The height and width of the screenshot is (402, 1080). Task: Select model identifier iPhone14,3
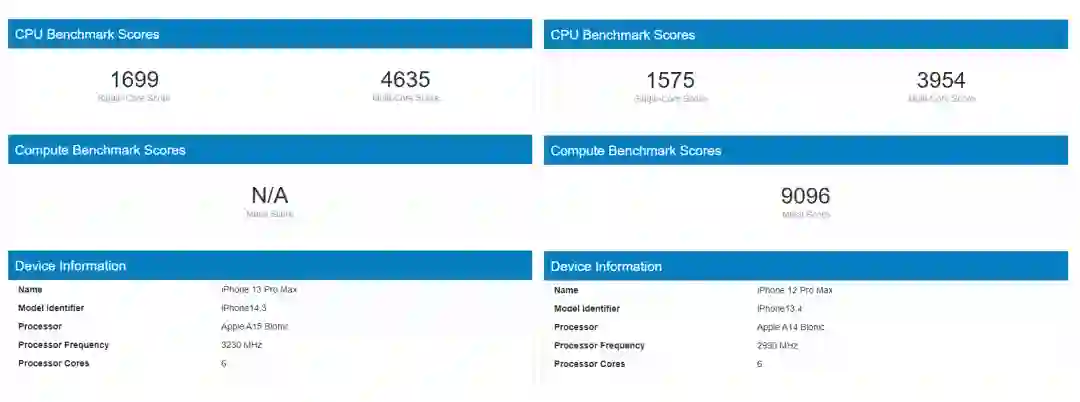click(x=242, y=308)
